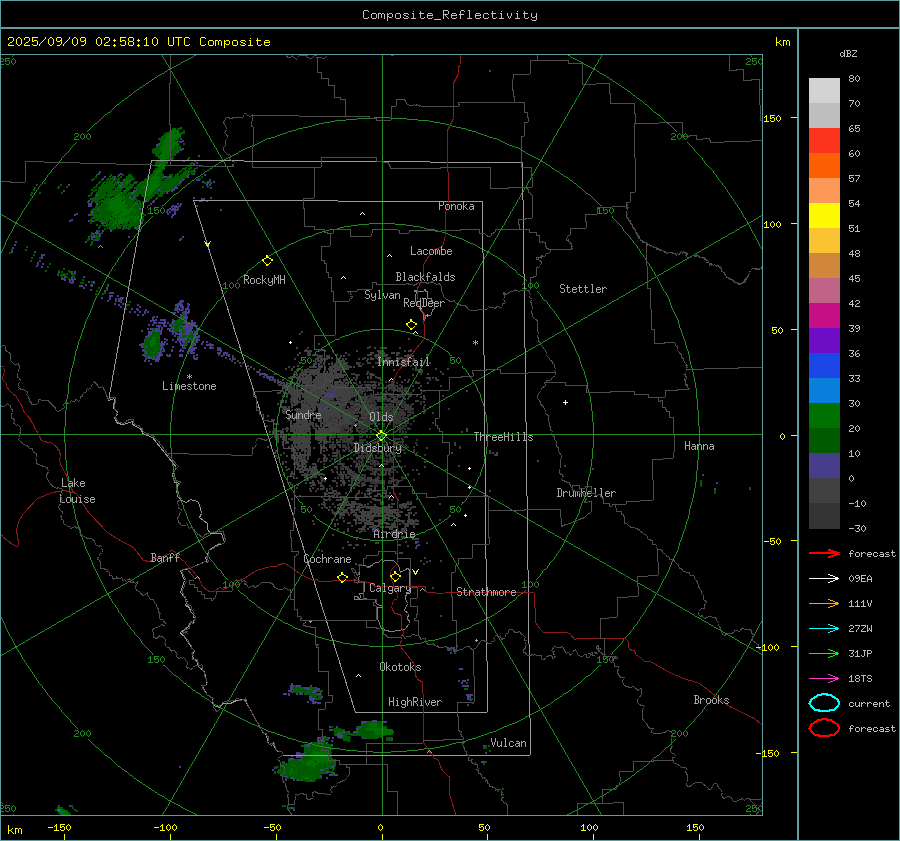
Task: Click the cyan 27ZW arrow icon
Action: pyautogui.click(x=824, y=629)
